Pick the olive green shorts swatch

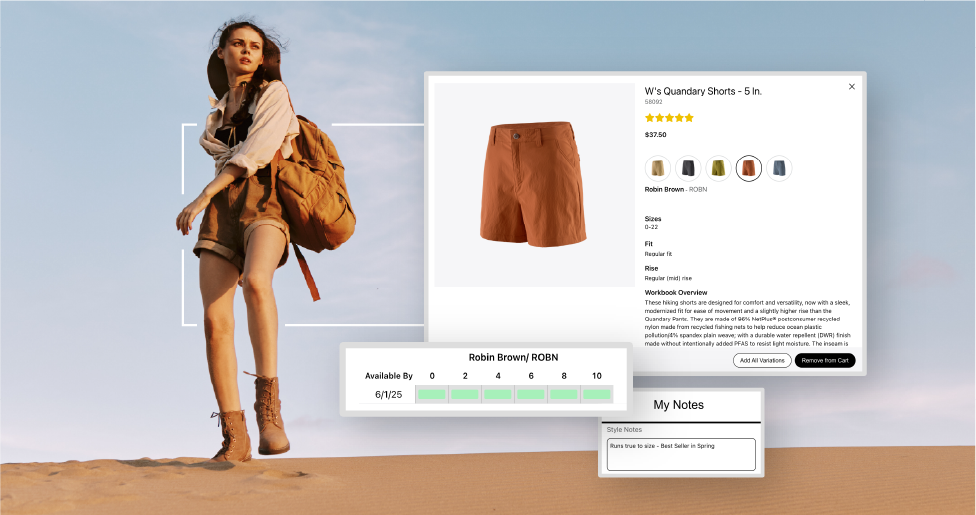click(x=718, y=168)
